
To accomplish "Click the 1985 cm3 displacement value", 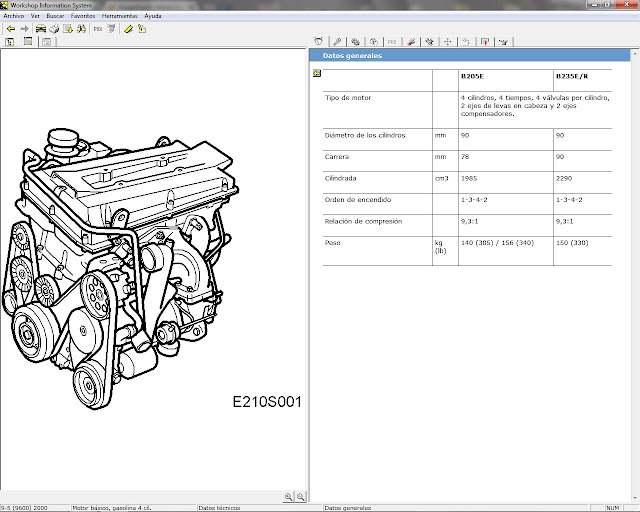I will [469, 178].
